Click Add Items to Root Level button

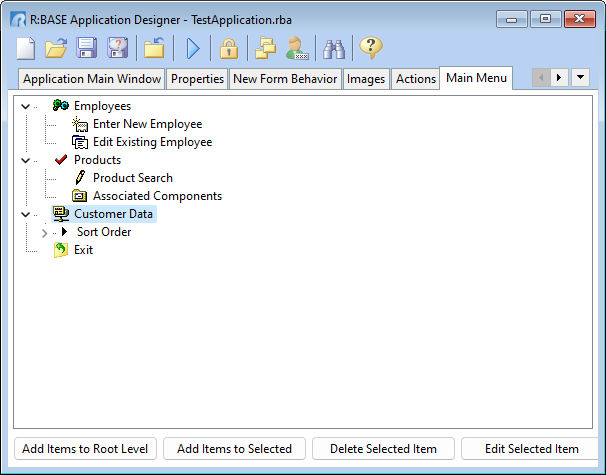85,449
